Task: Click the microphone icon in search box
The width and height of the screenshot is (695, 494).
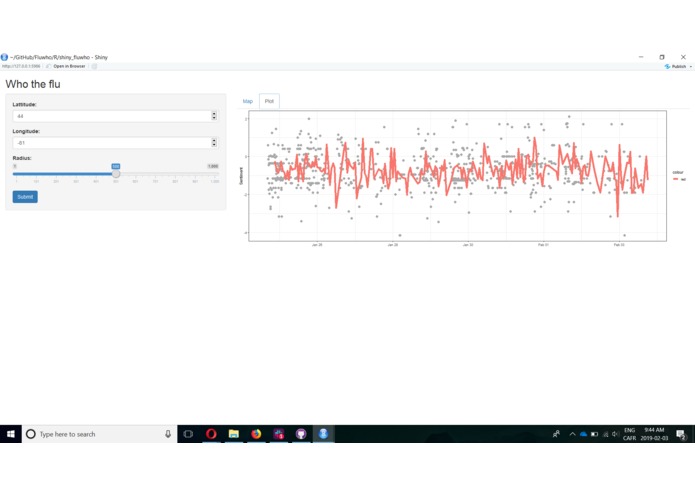Action: (x=168, y=434)
